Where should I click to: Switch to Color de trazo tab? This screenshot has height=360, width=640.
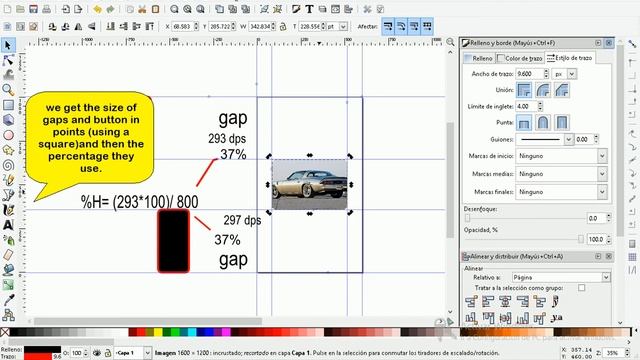(x=520, y=58)
